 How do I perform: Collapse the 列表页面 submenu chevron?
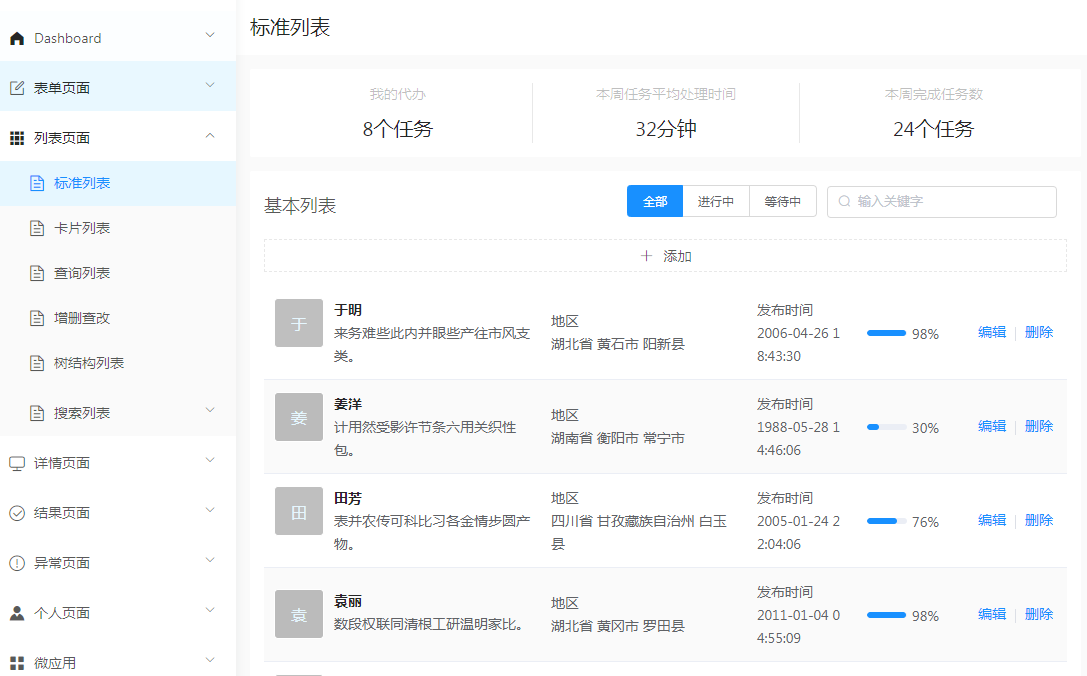coord(210,136)
